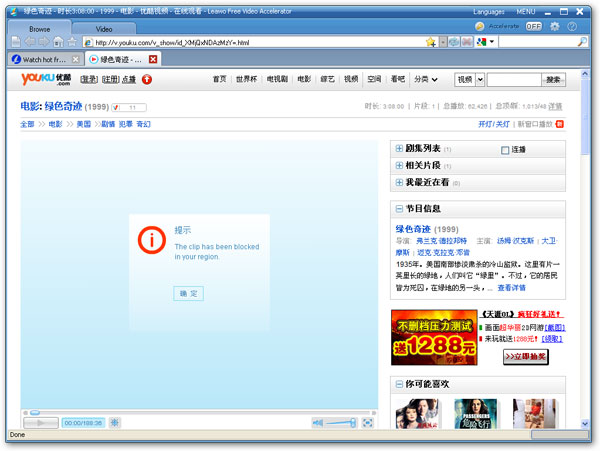Click the browser search magnifier icon
The height and width of the screenshot is (451, 600).
point(582,42)
